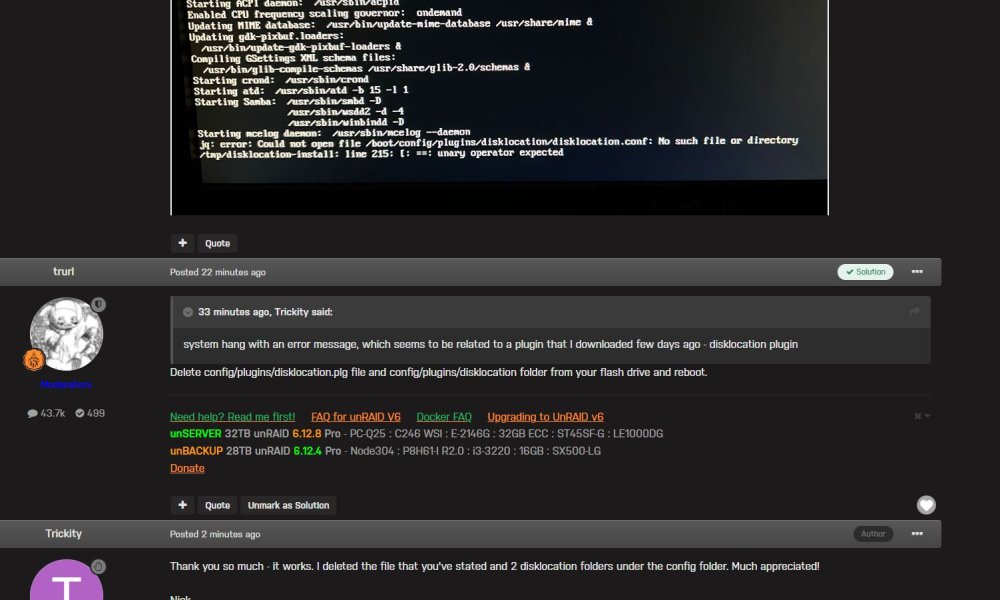Click the Author badge on Trickity's post
Viewport: 1000px width, 600px height.
[x=872, y=534]
